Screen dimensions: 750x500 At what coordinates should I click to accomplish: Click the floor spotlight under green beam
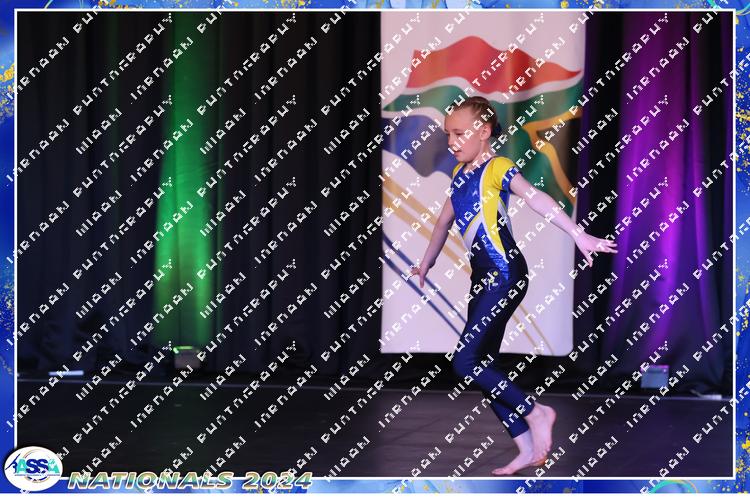[x=185, y=357]
